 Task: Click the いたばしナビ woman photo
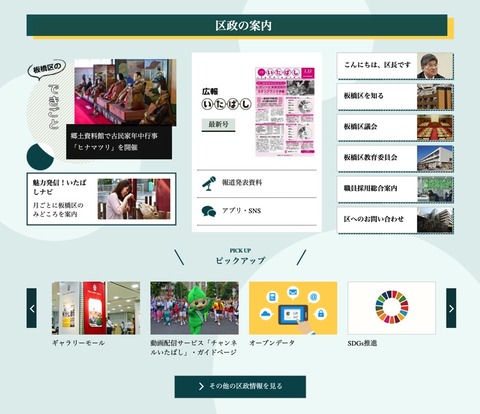pyautogui.click(x=134, y=199)
